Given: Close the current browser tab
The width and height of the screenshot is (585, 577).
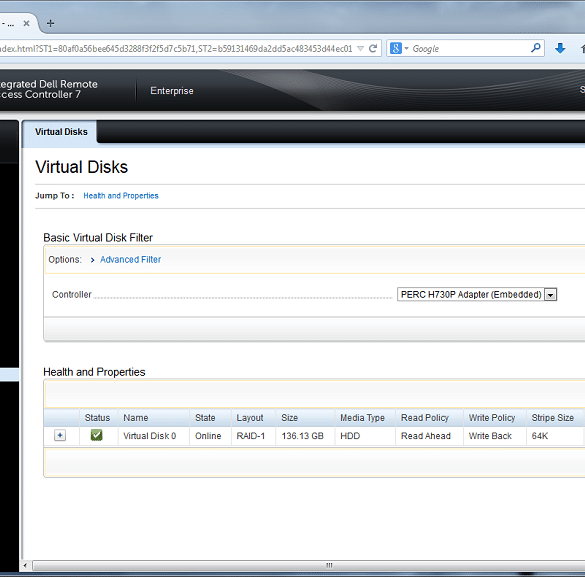Looking at the screenshot, I should (x=26, y=23).
